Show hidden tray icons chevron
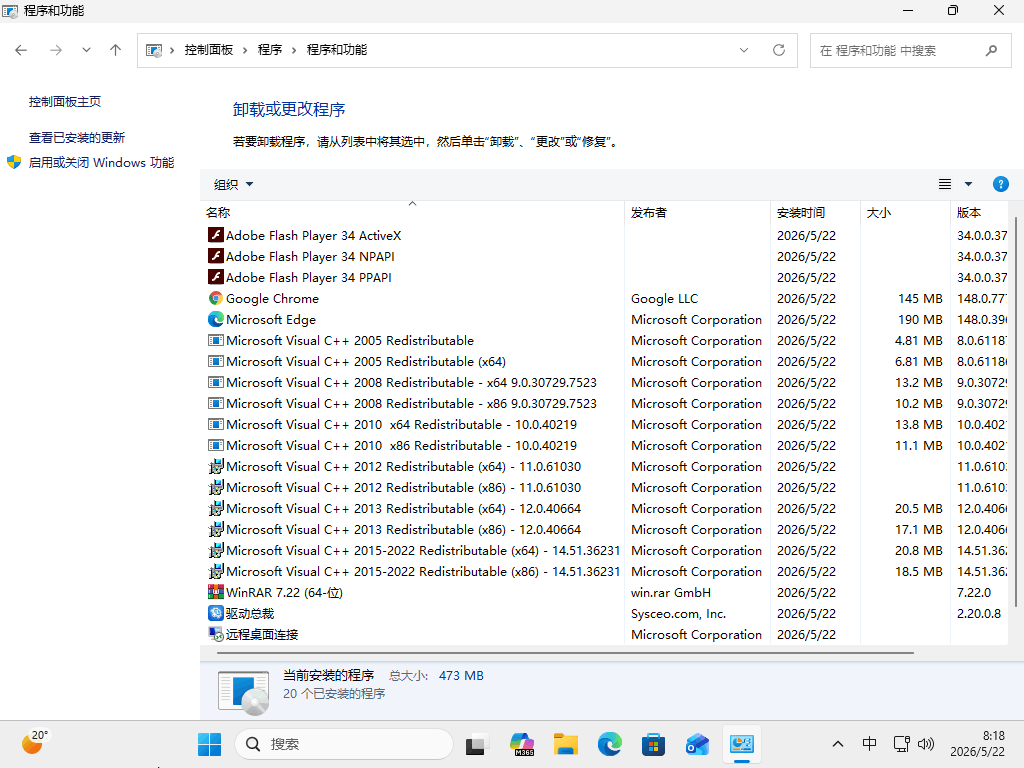 click(x=838, y=744)
